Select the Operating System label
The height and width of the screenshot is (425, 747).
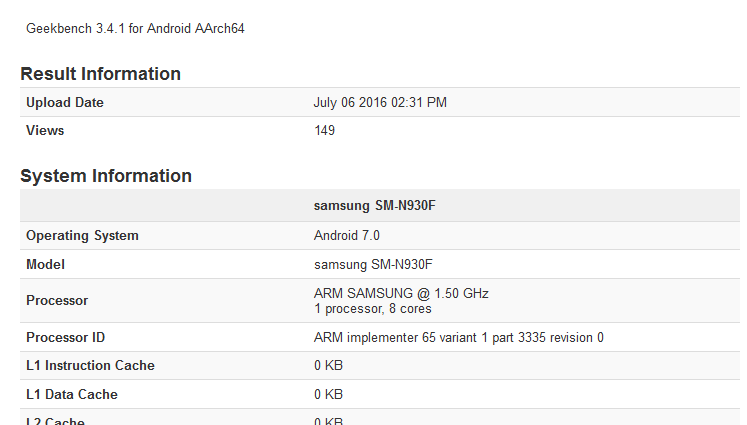tap(82, 236)
